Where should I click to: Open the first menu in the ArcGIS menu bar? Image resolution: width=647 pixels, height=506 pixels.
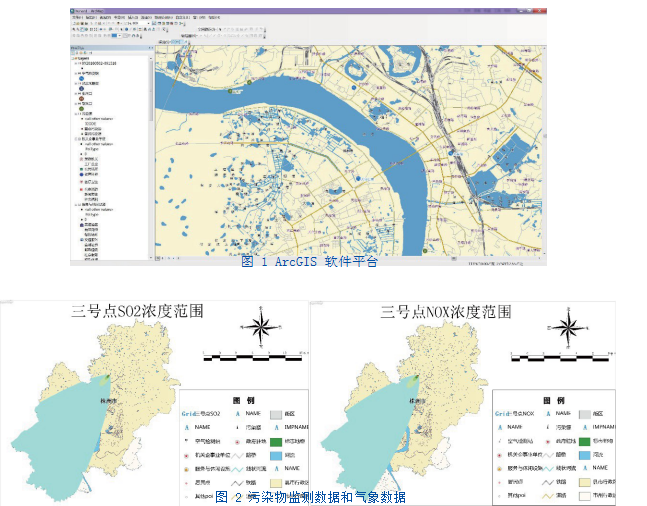click(x=77, y=17)
